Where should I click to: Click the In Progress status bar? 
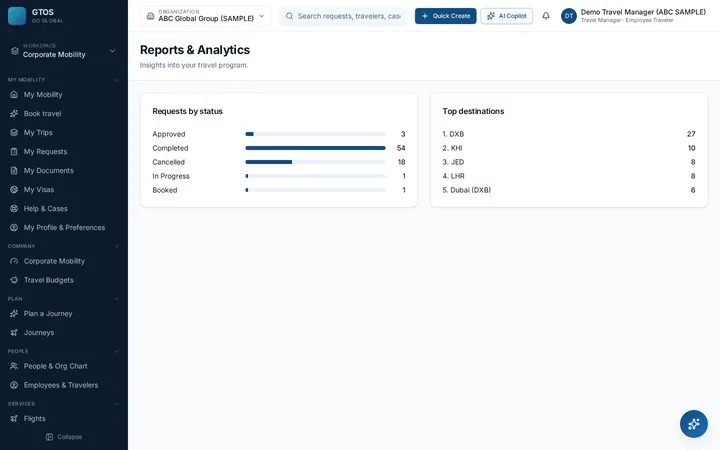pos(315,176)
